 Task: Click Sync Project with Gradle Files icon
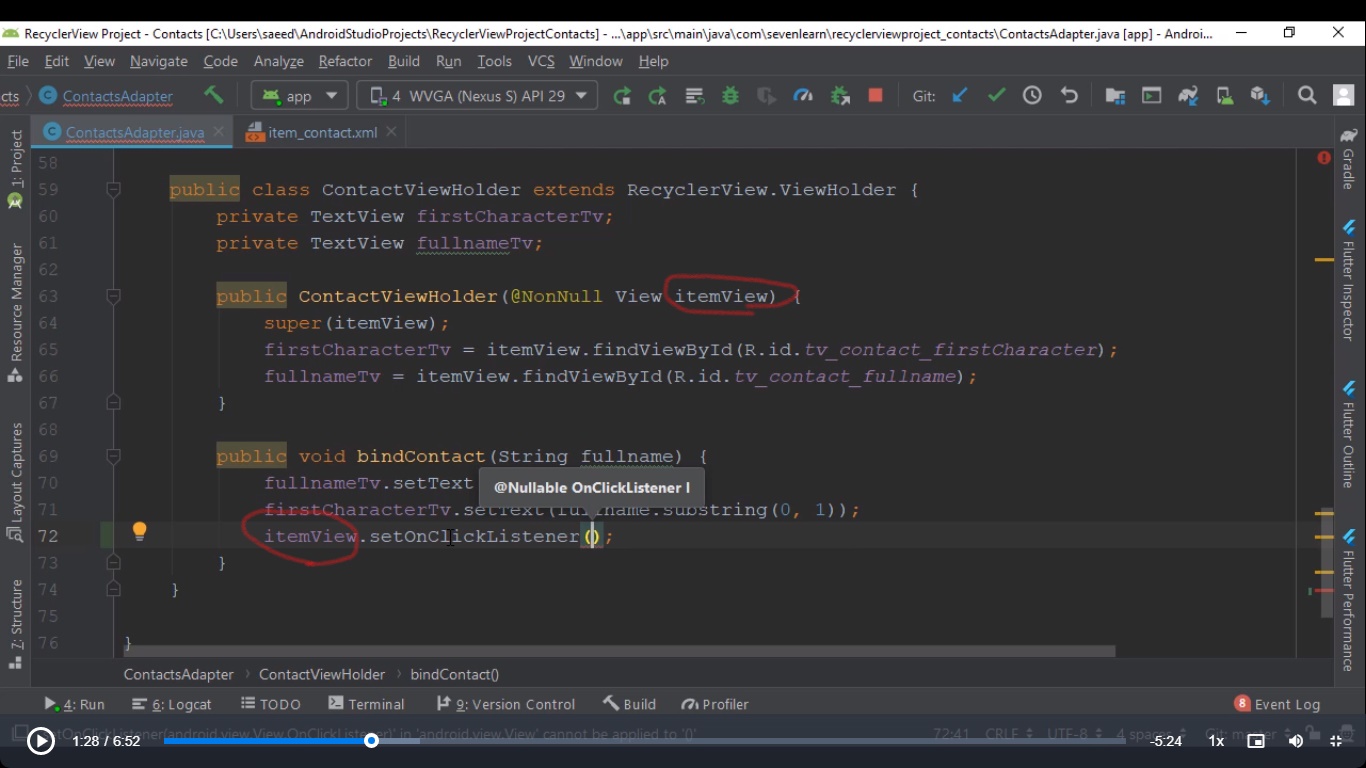click(x=1188, y=96)
